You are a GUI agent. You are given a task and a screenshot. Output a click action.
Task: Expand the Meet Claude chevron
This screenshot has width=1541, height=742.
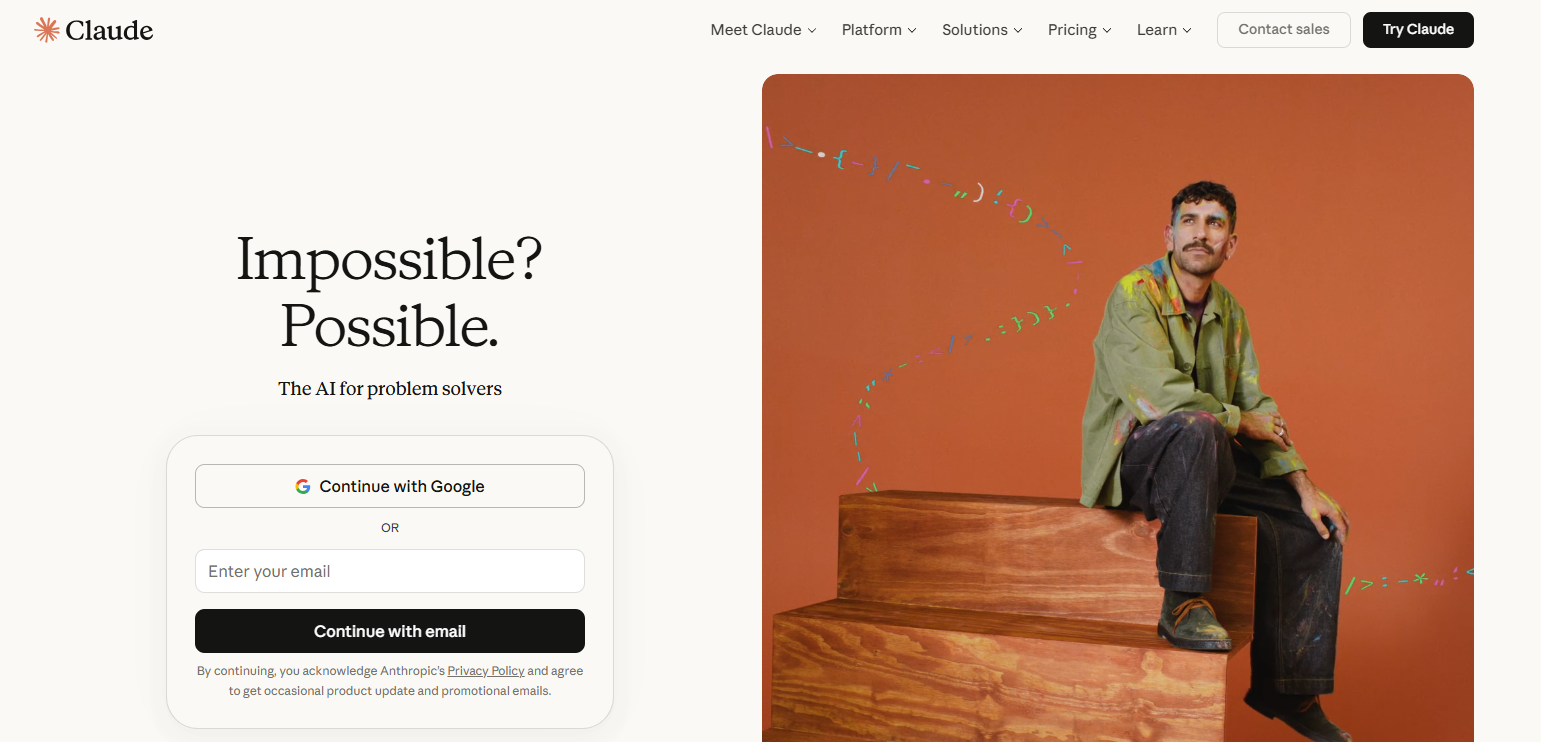tap(812, 31)
